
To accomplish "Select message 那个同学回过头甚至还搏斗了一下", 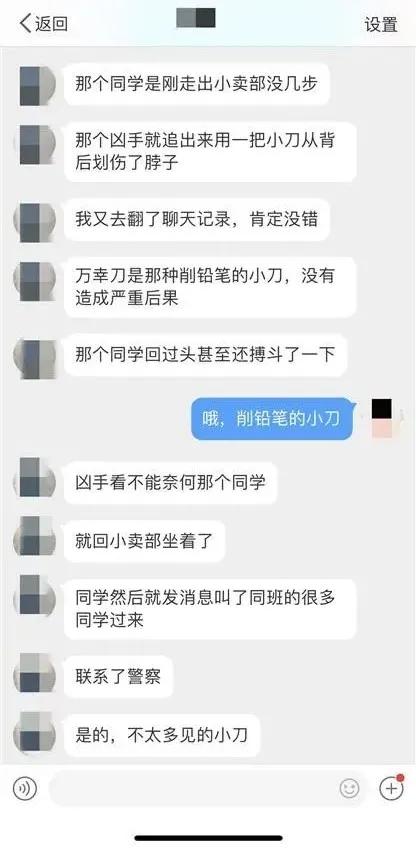I will (x=206, y=355).
